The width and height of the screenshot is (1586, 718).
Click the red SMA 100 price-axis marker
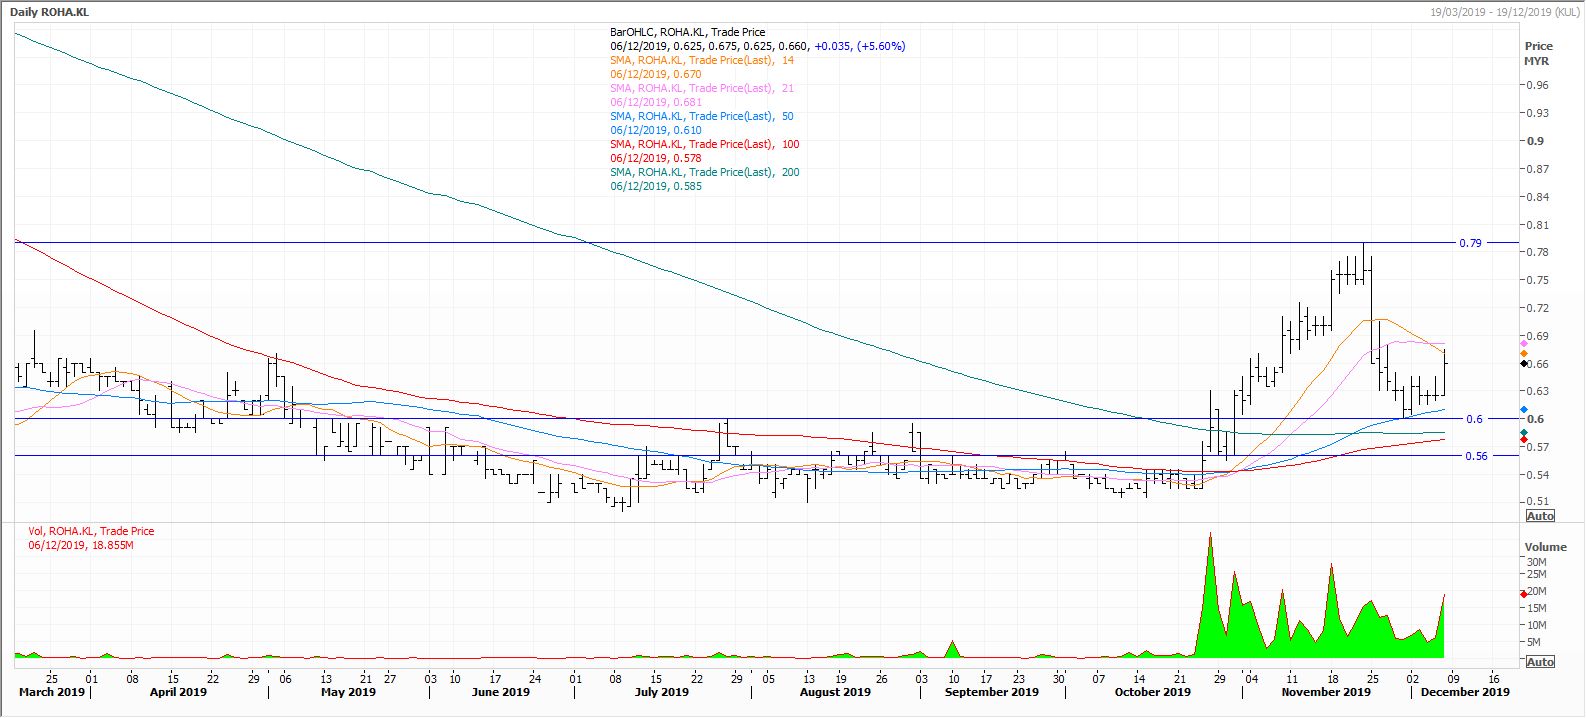1523,440
